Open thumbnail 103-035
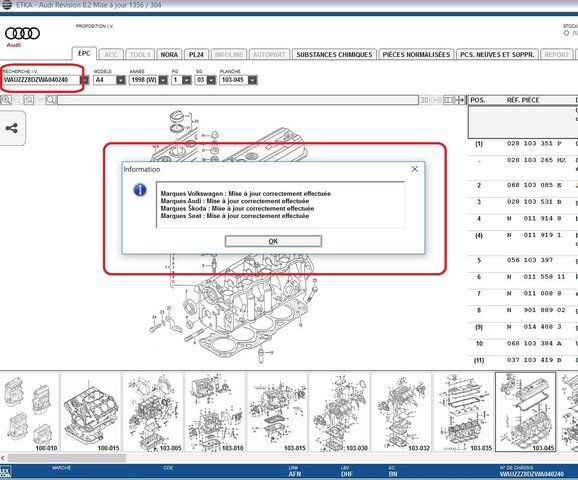This screenshot has height=480, width=578. point(464,412)
